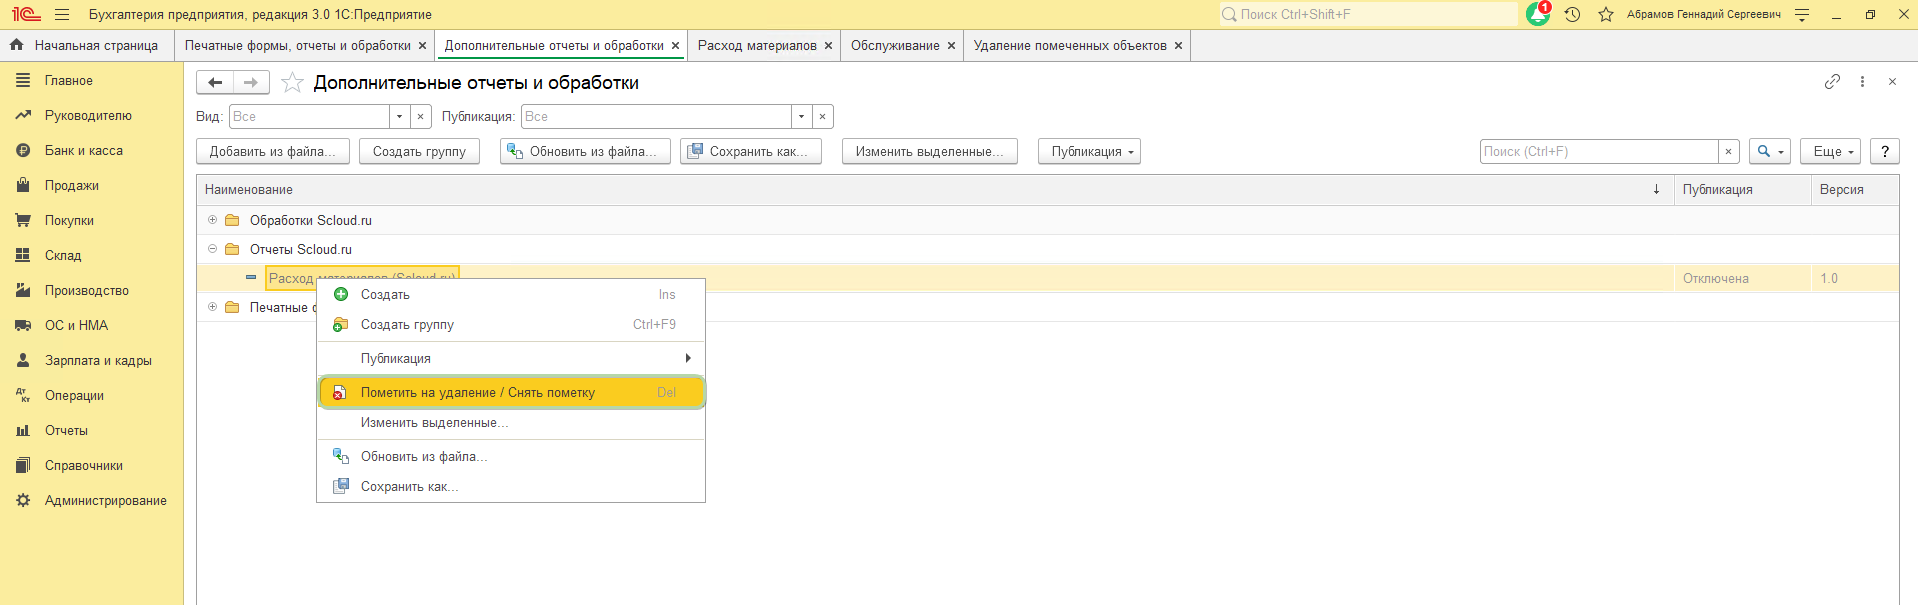Viewport: 1918px width, 605px height.
Task: Open Публикация submenu in context menu
Action: (511, 358)
